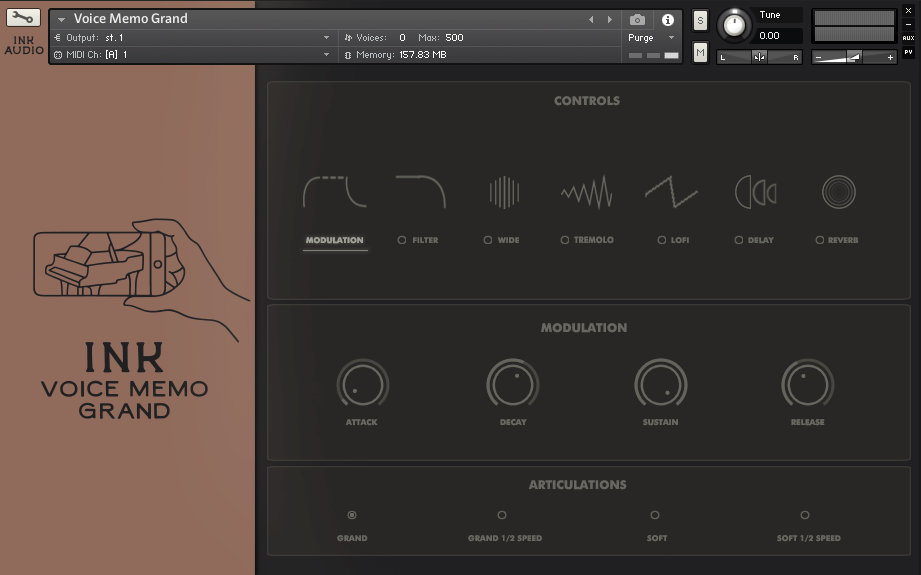Select the Soft articulation
Image resolution: width=921 pixels, height=575 pixels.
[655, 516]
